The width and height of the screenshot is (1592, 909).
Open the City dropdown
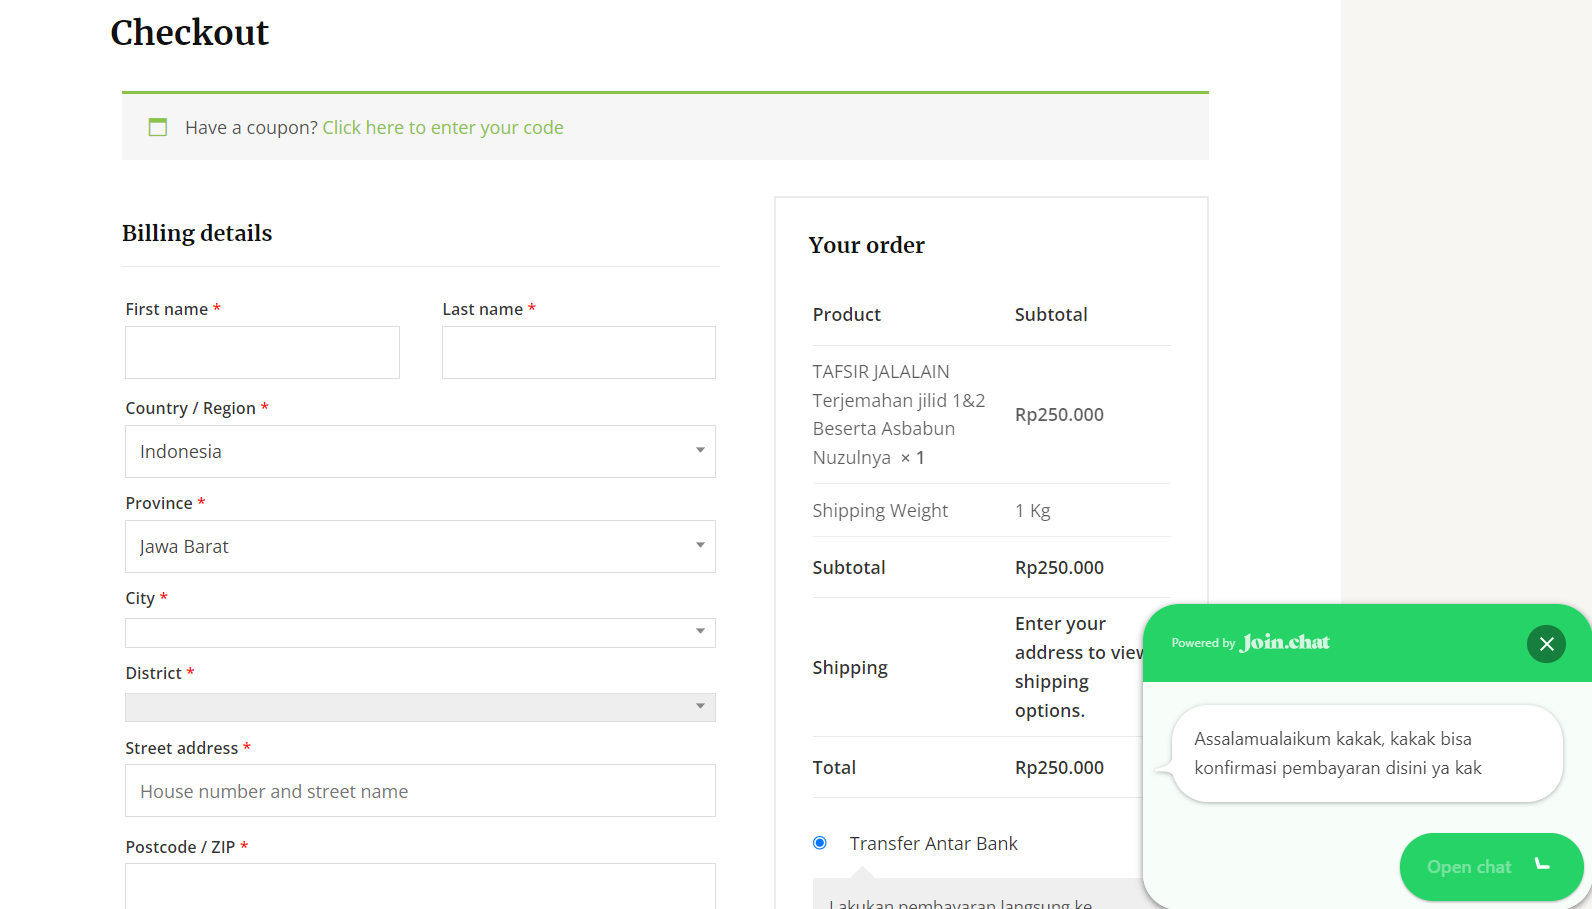point(420,633)
